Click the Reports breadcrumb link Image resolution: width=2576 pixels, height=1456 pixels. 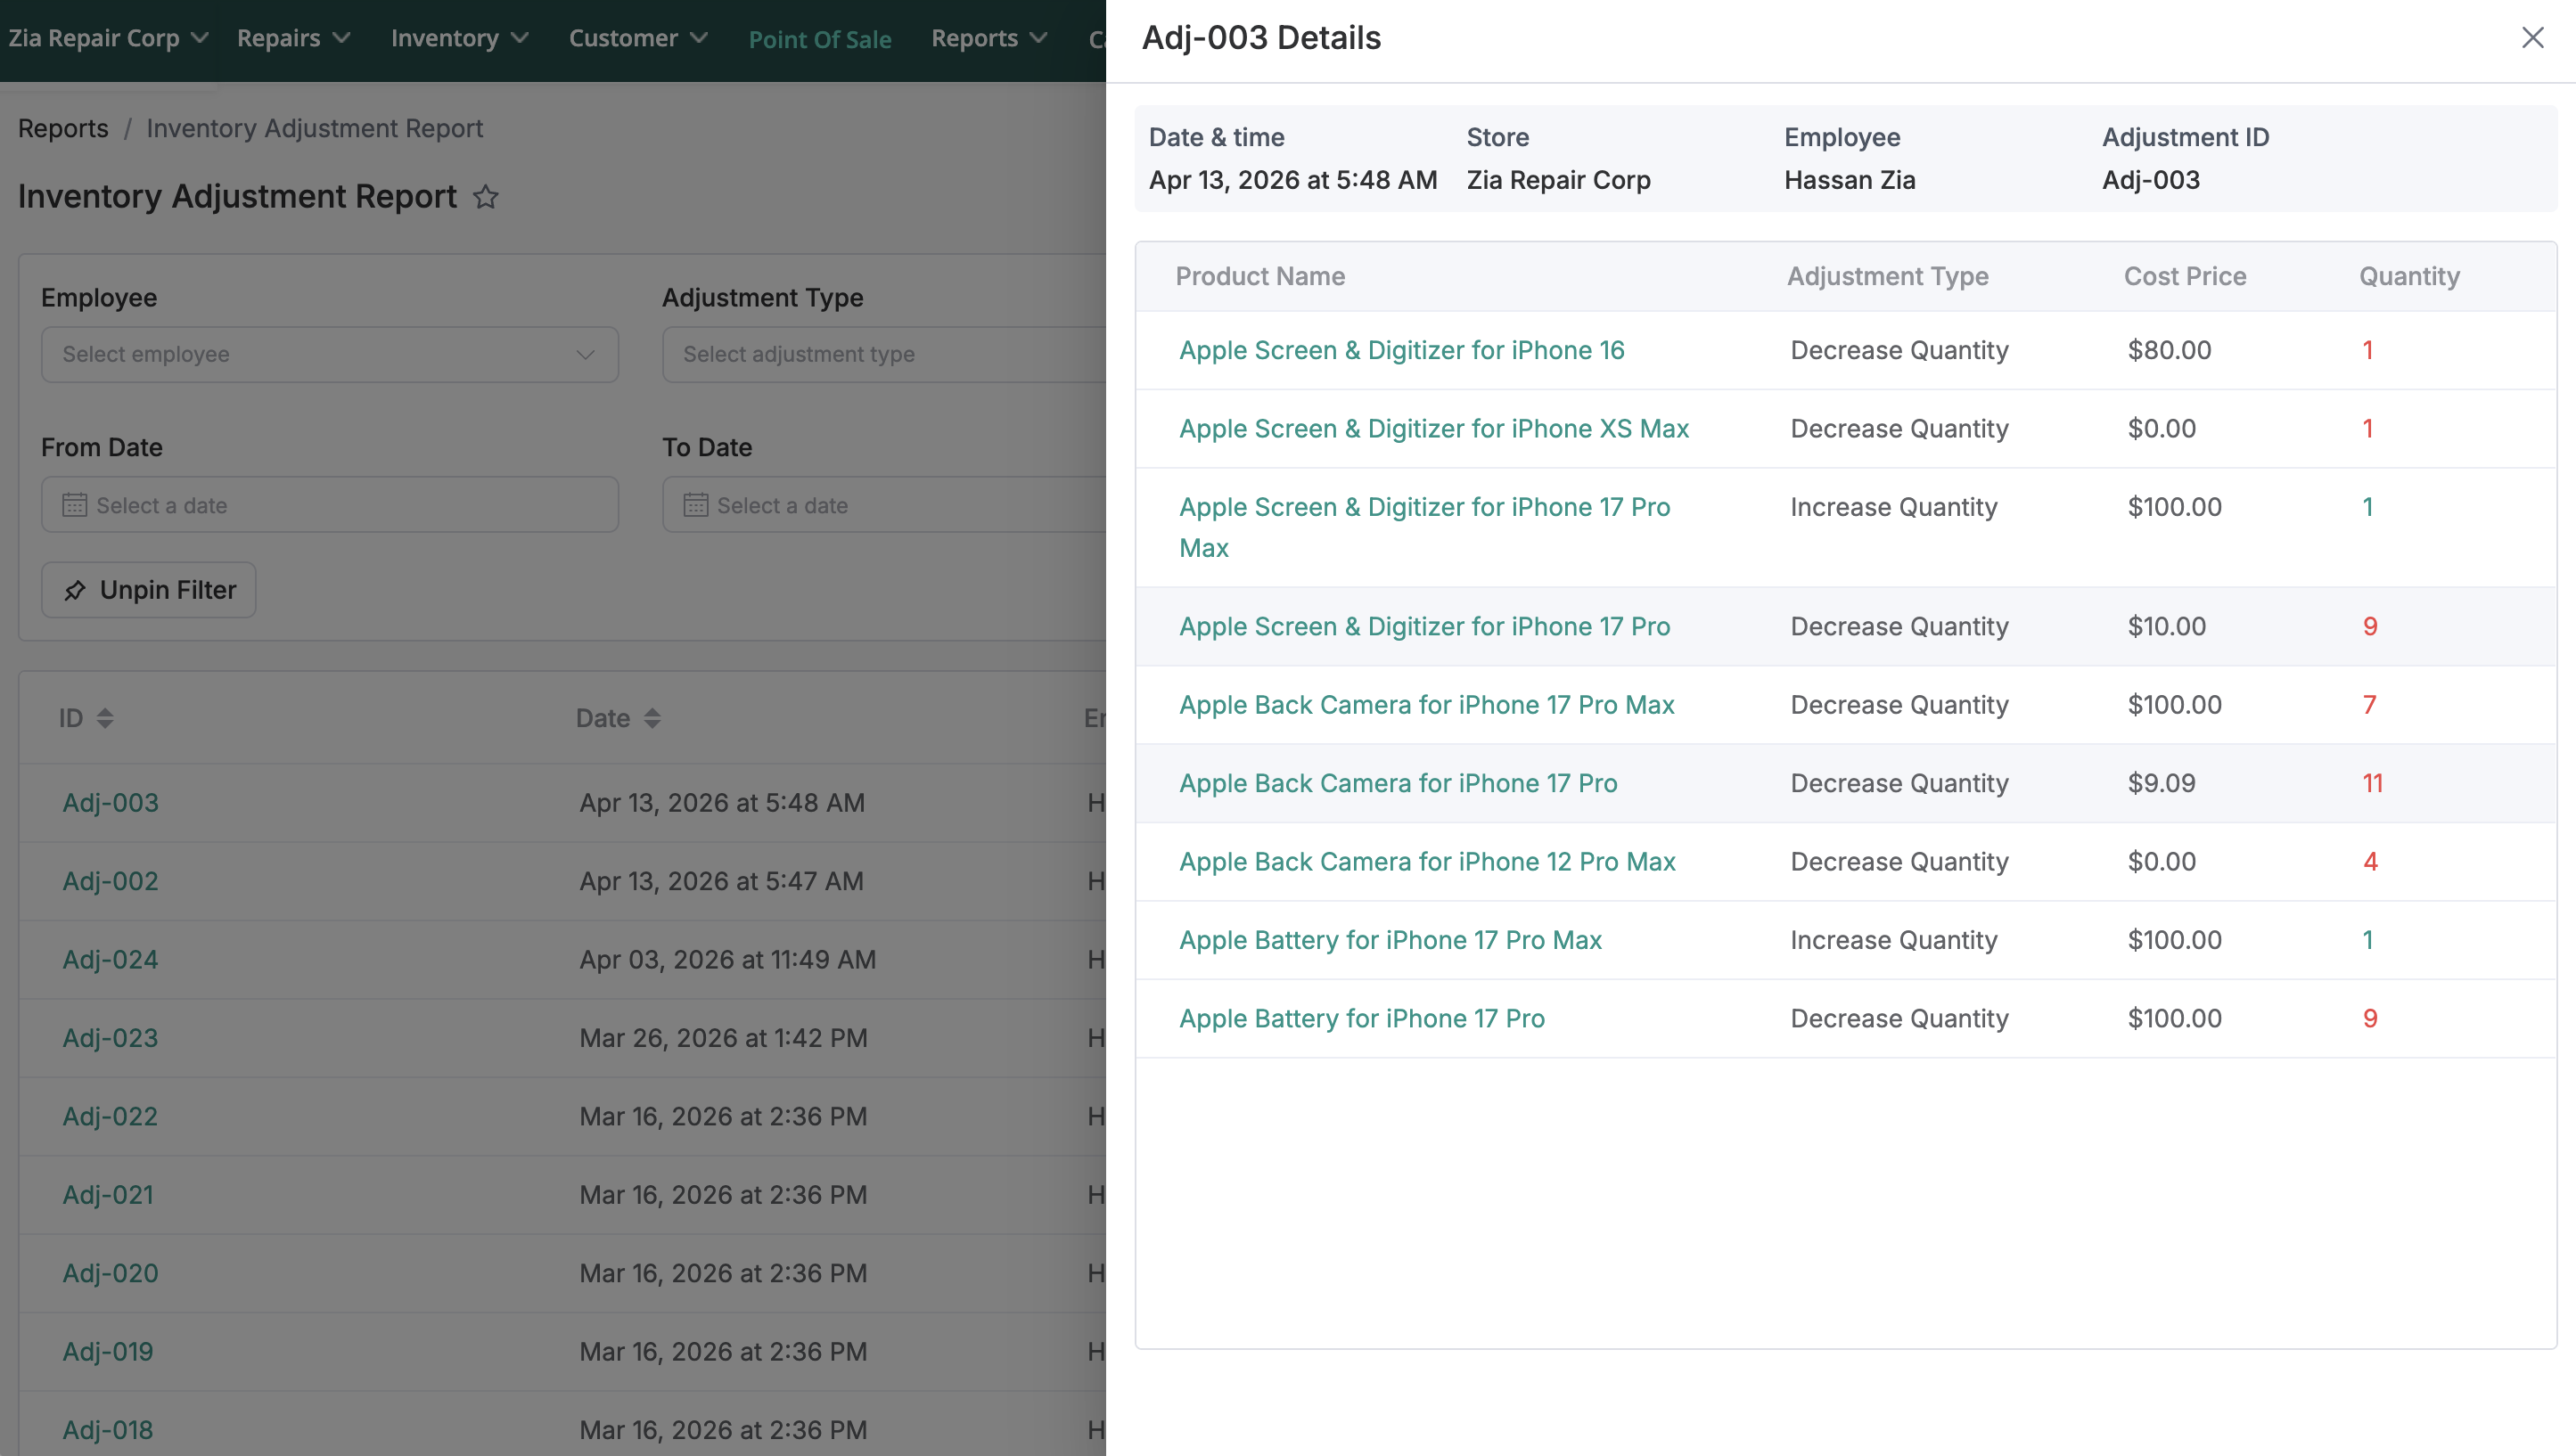pos(63,128)
